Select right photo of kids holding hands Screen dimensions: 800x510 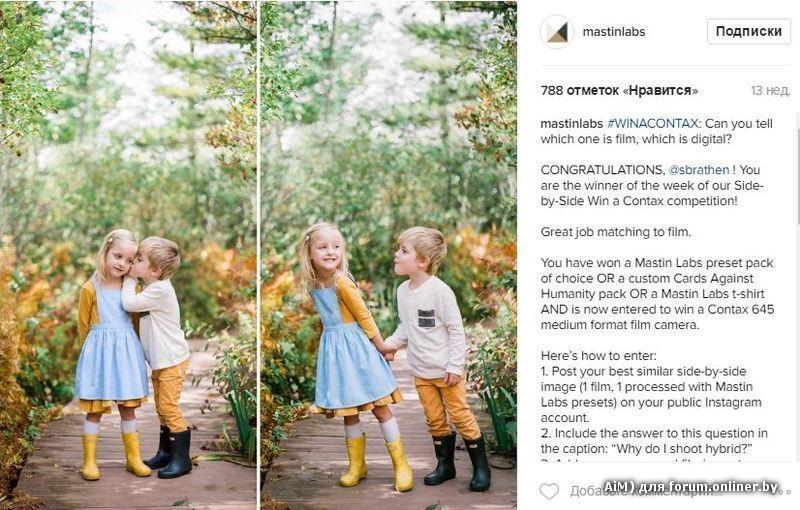pos(389,255)
